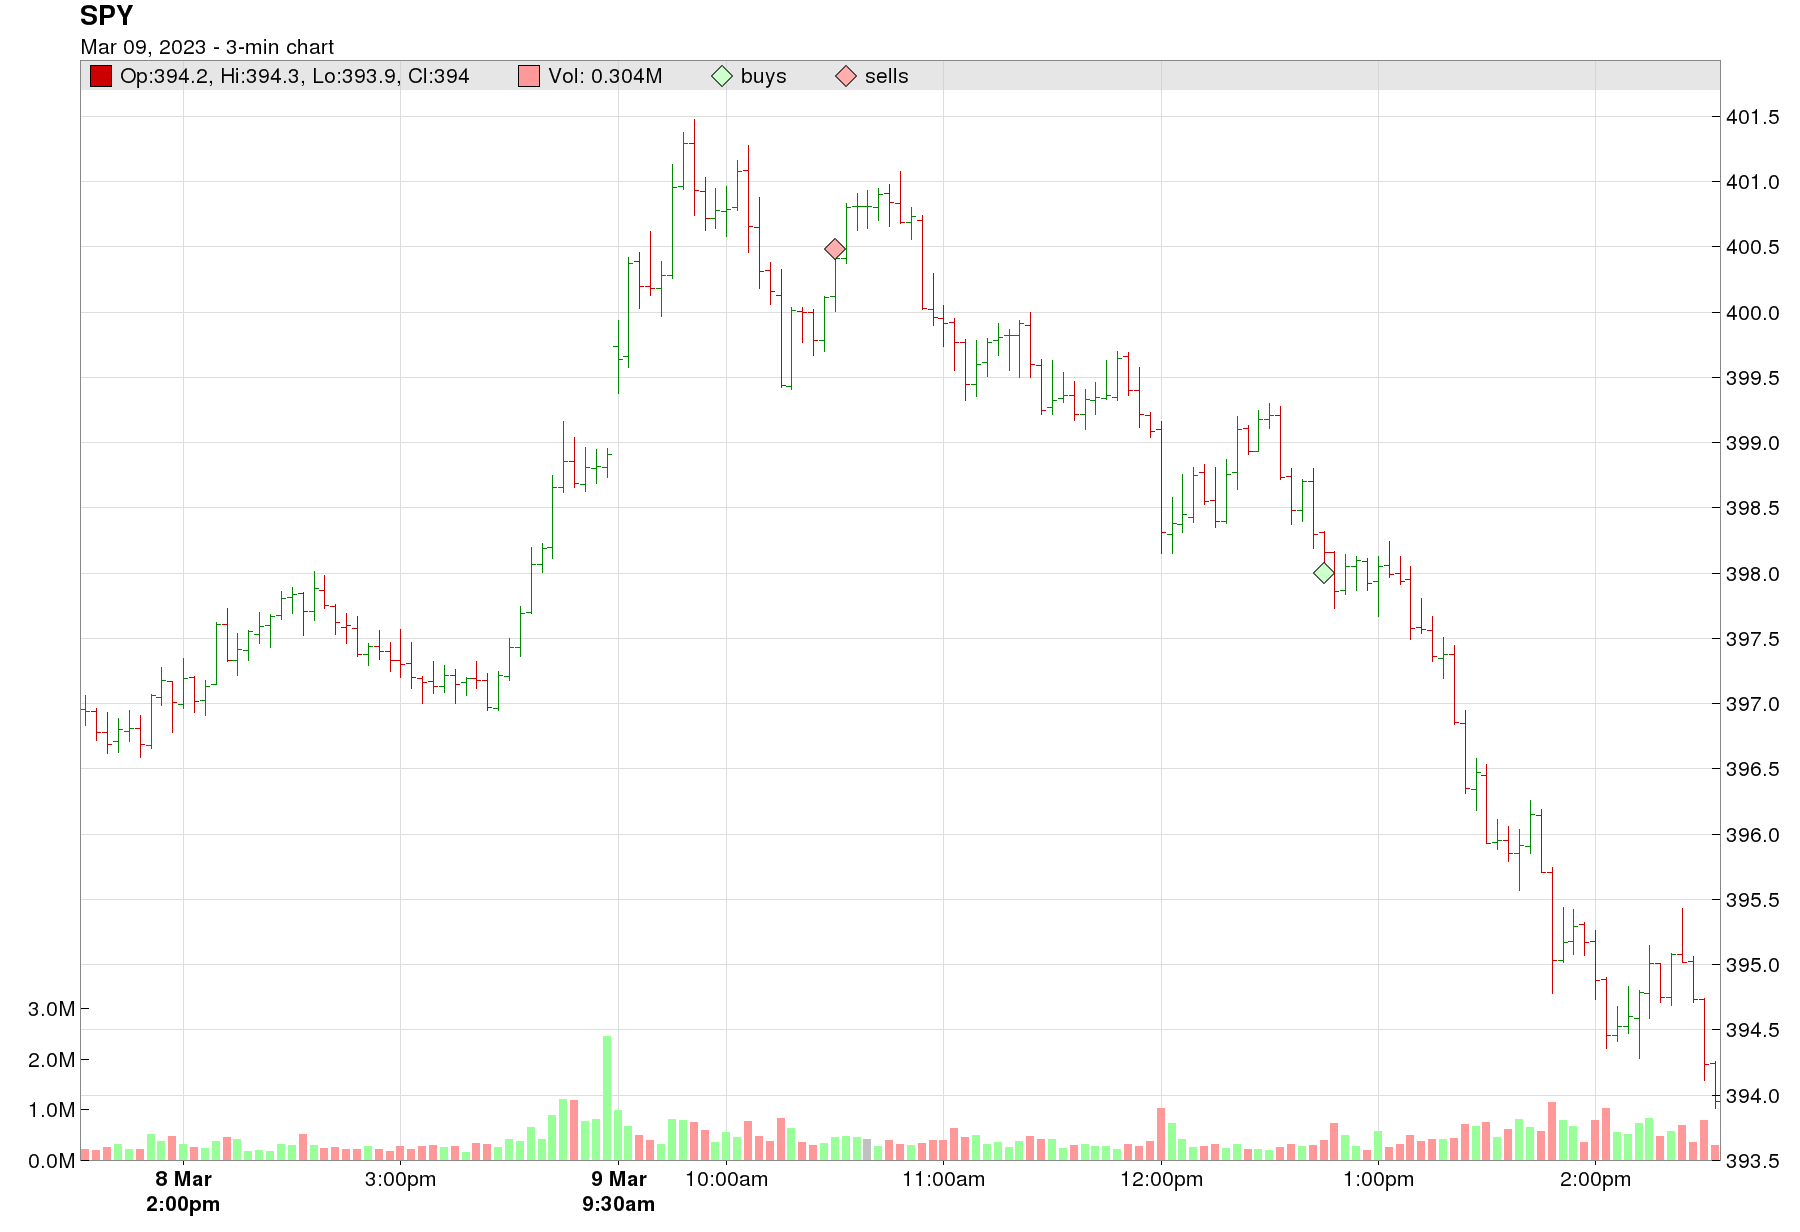Click the tallest green volume bar
The height and width of the screenshot is (1232, 1800).
pyautogui.click(x=607, y=1098)
